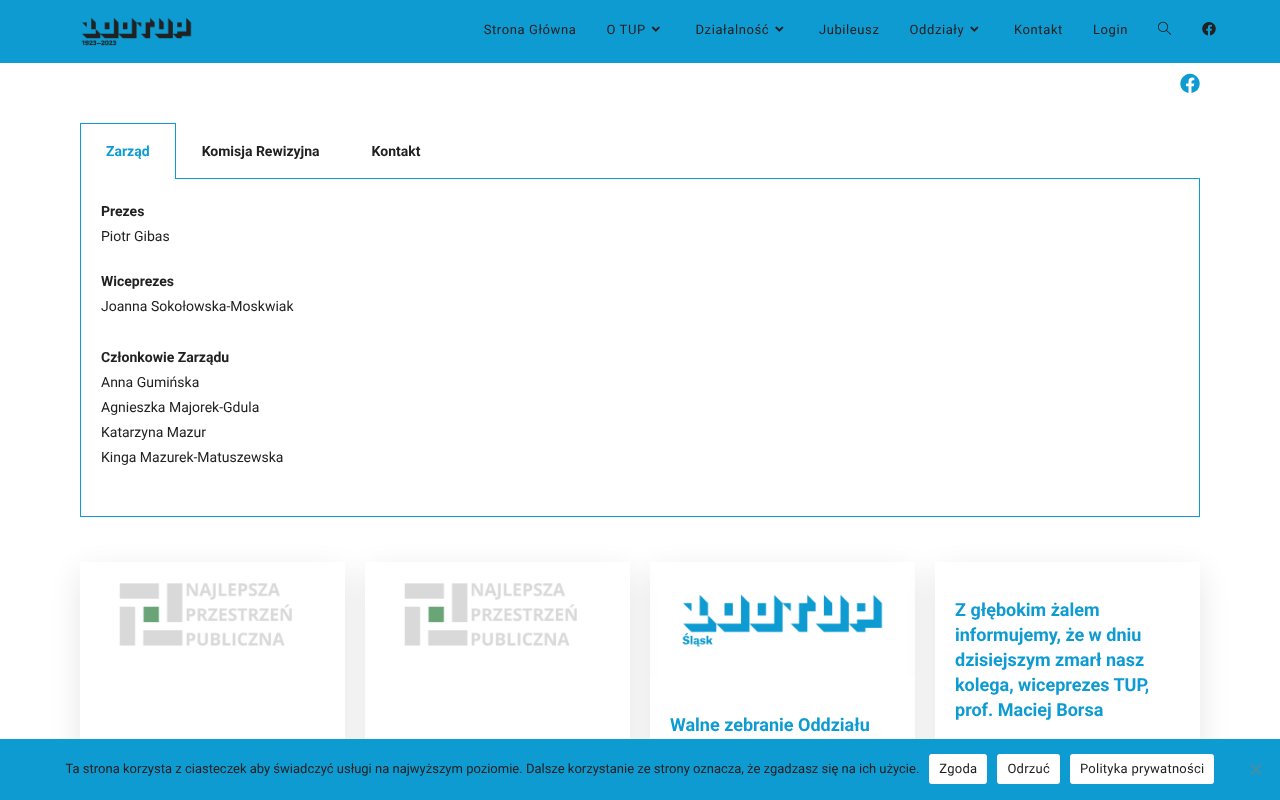
Task: Click Login in the navigation bar
Action: click(x=1110, y=29)
